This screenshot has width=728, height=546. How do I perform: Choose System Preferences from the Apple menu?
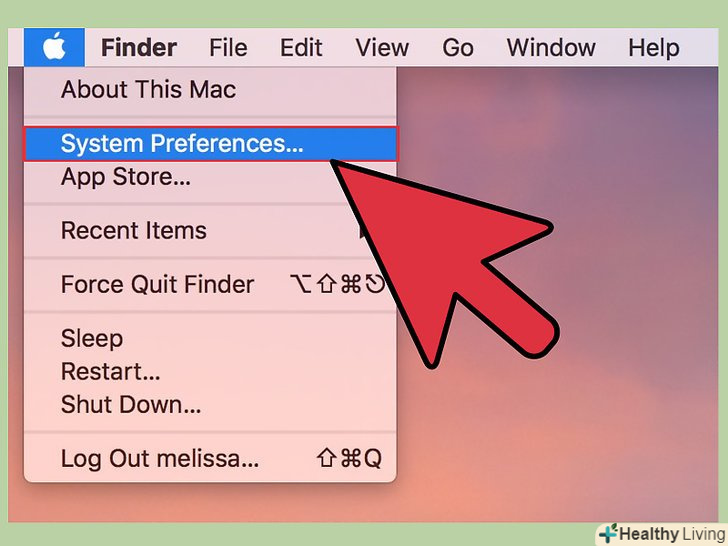tap(210, 143)
